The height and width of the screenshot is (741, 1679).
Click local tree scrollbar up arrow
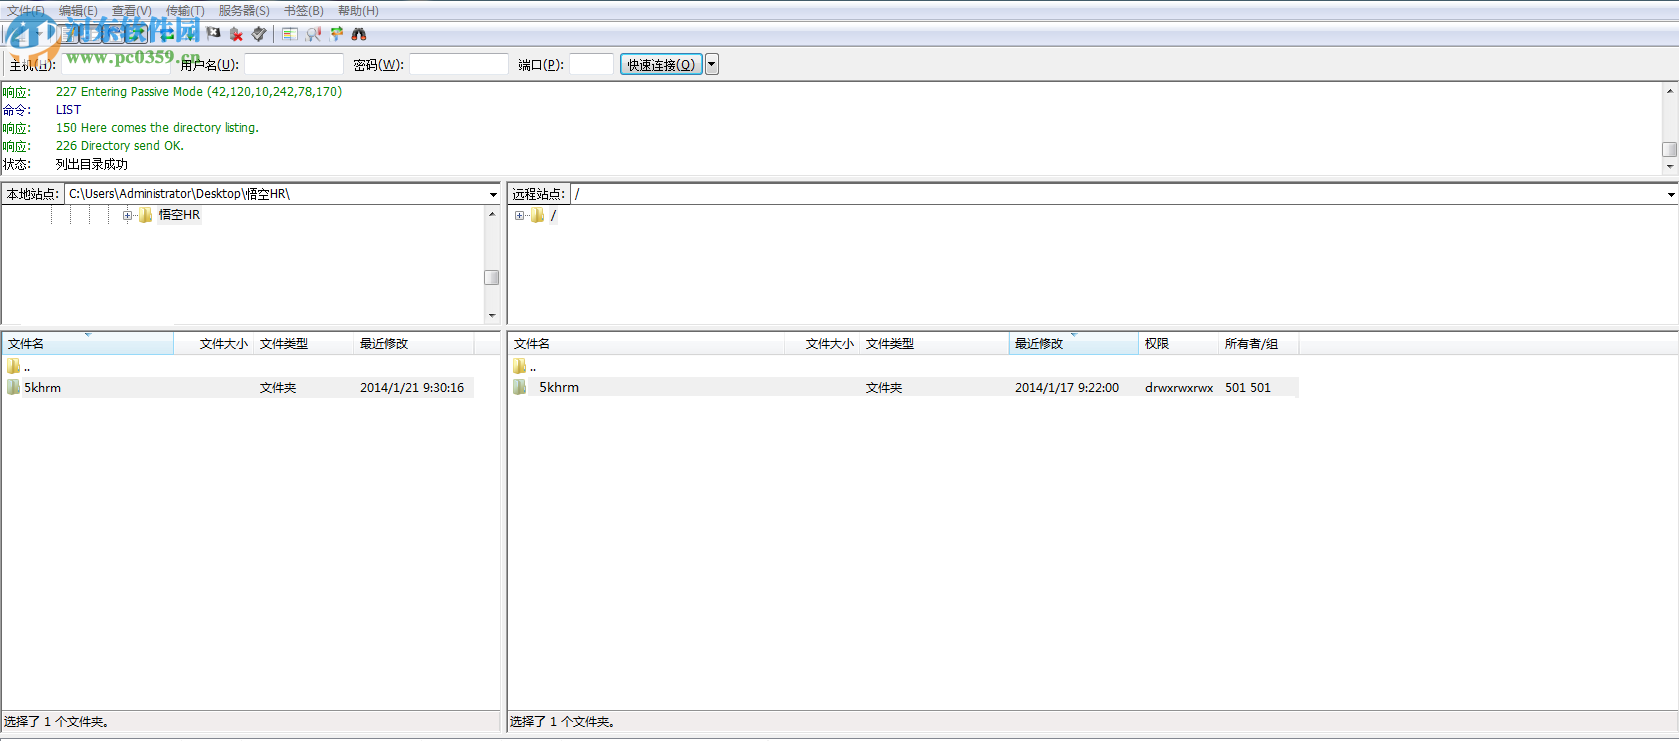492,214
